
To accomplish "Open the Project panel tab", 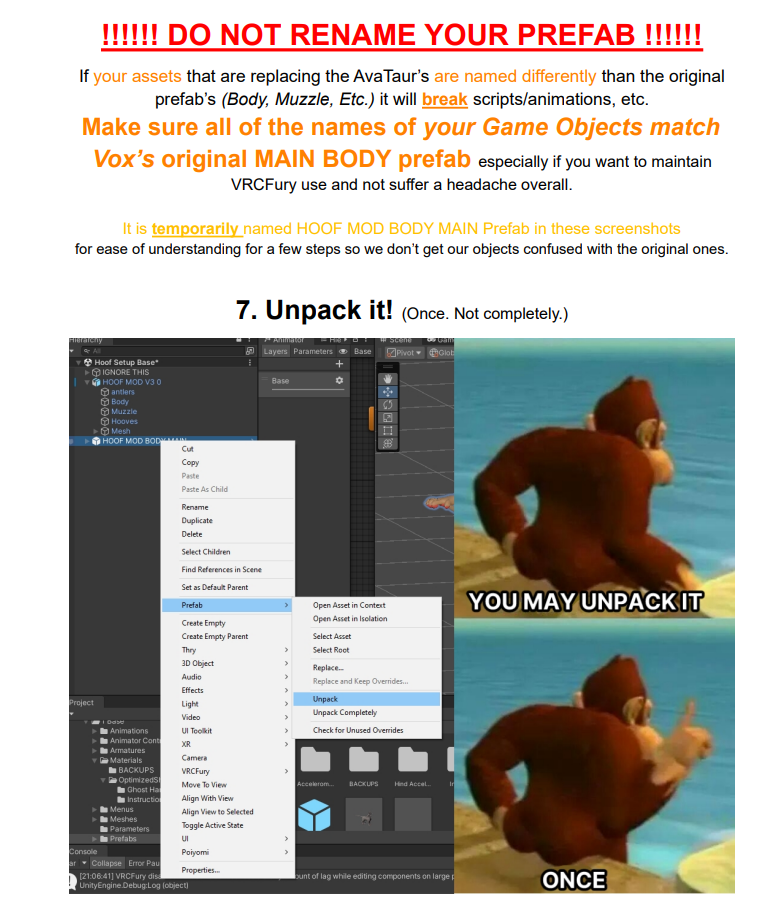I will 81,703.
